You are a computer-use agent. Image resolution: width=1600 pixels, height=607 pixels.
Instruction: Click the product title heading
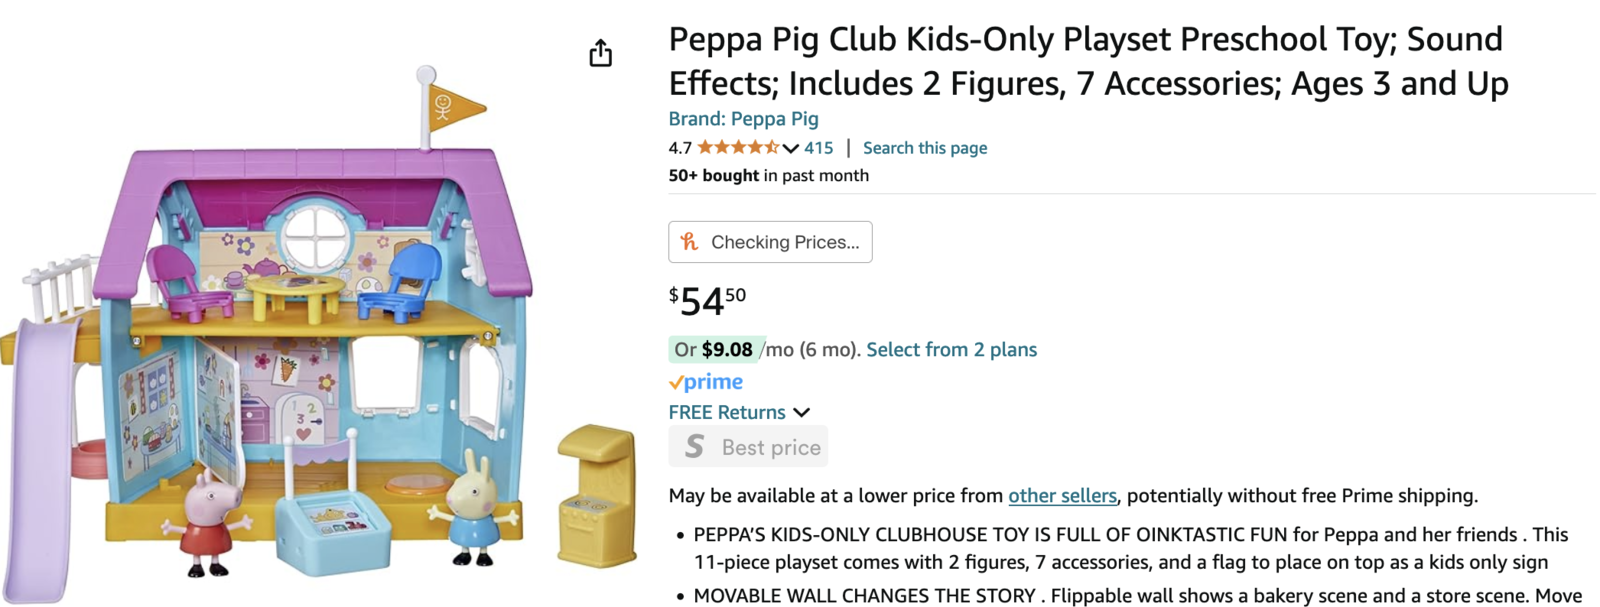point(1088,61)
